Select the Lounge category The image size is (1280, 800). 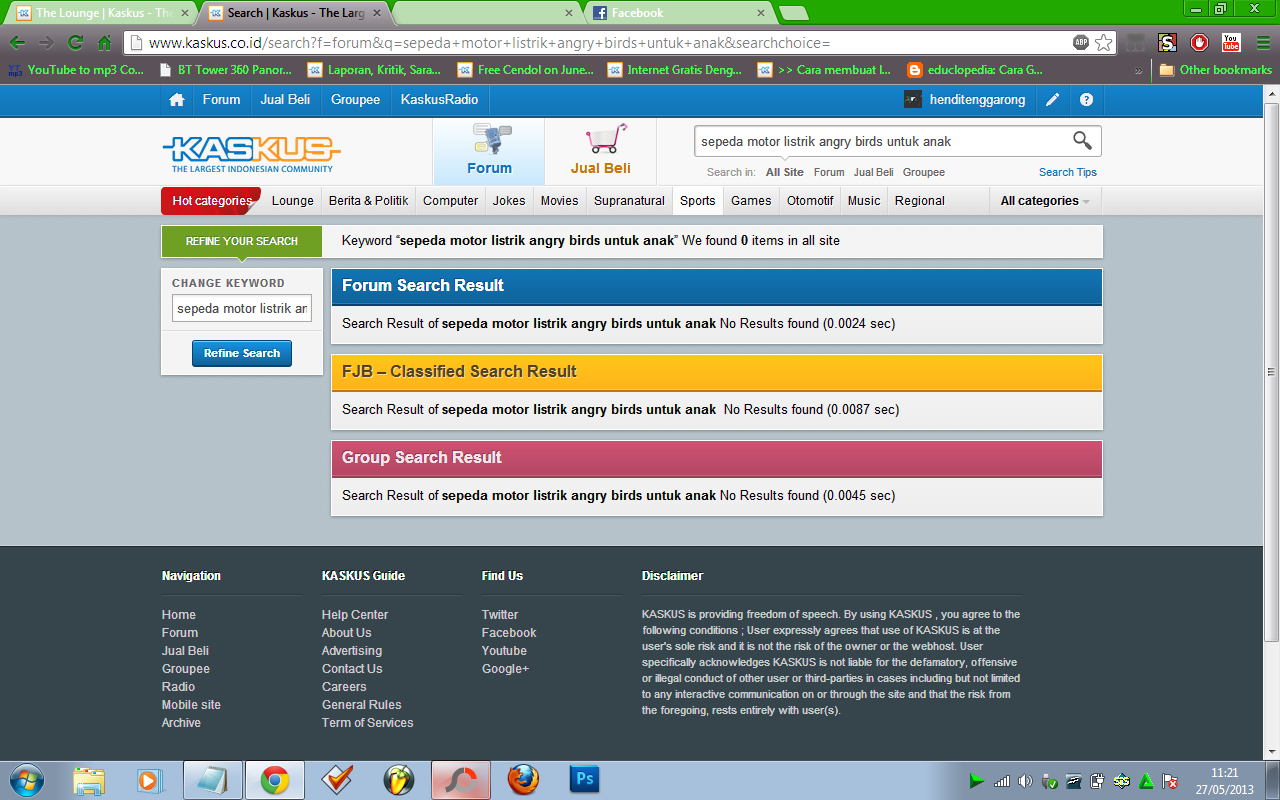pos(292,201)
